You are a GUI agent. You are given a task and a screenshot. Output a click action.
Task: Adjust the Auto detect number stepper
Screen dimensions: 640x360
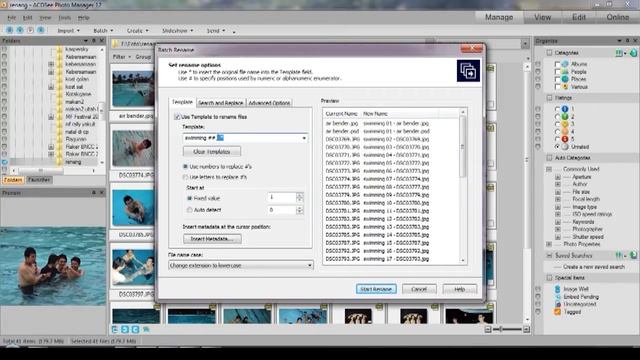pyautogui.click(x=300, y=210)
